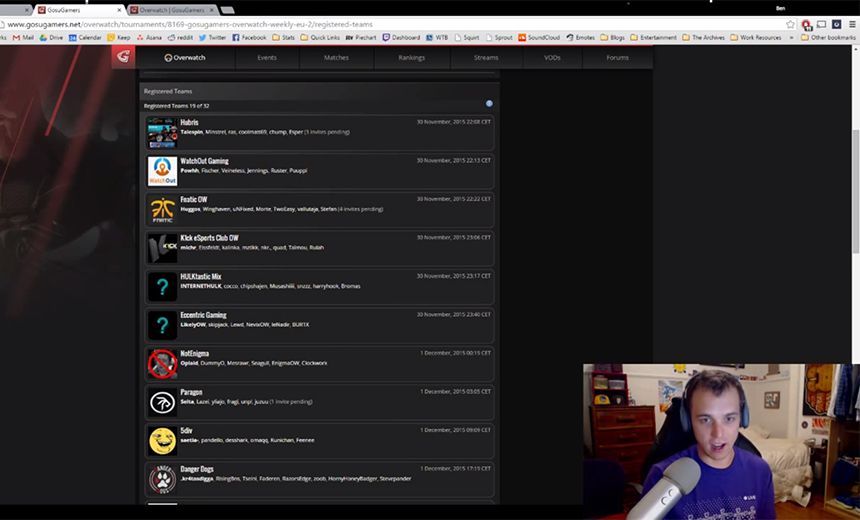
Task: Expand The Archives bookmark folder
Action: (x=704, y=37)
